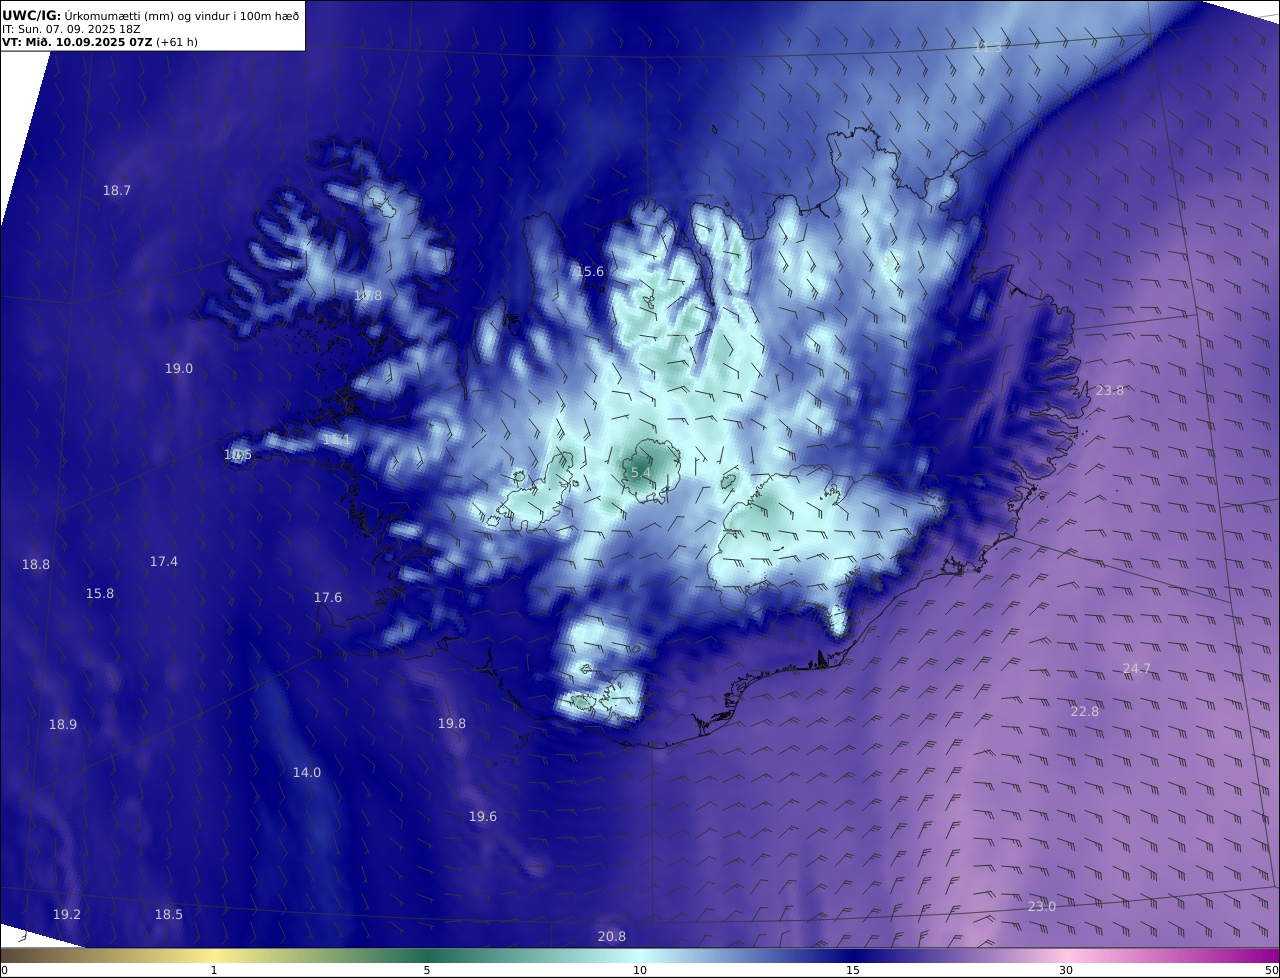Click the map value '11.3' near the top

(x=989, y=47)
